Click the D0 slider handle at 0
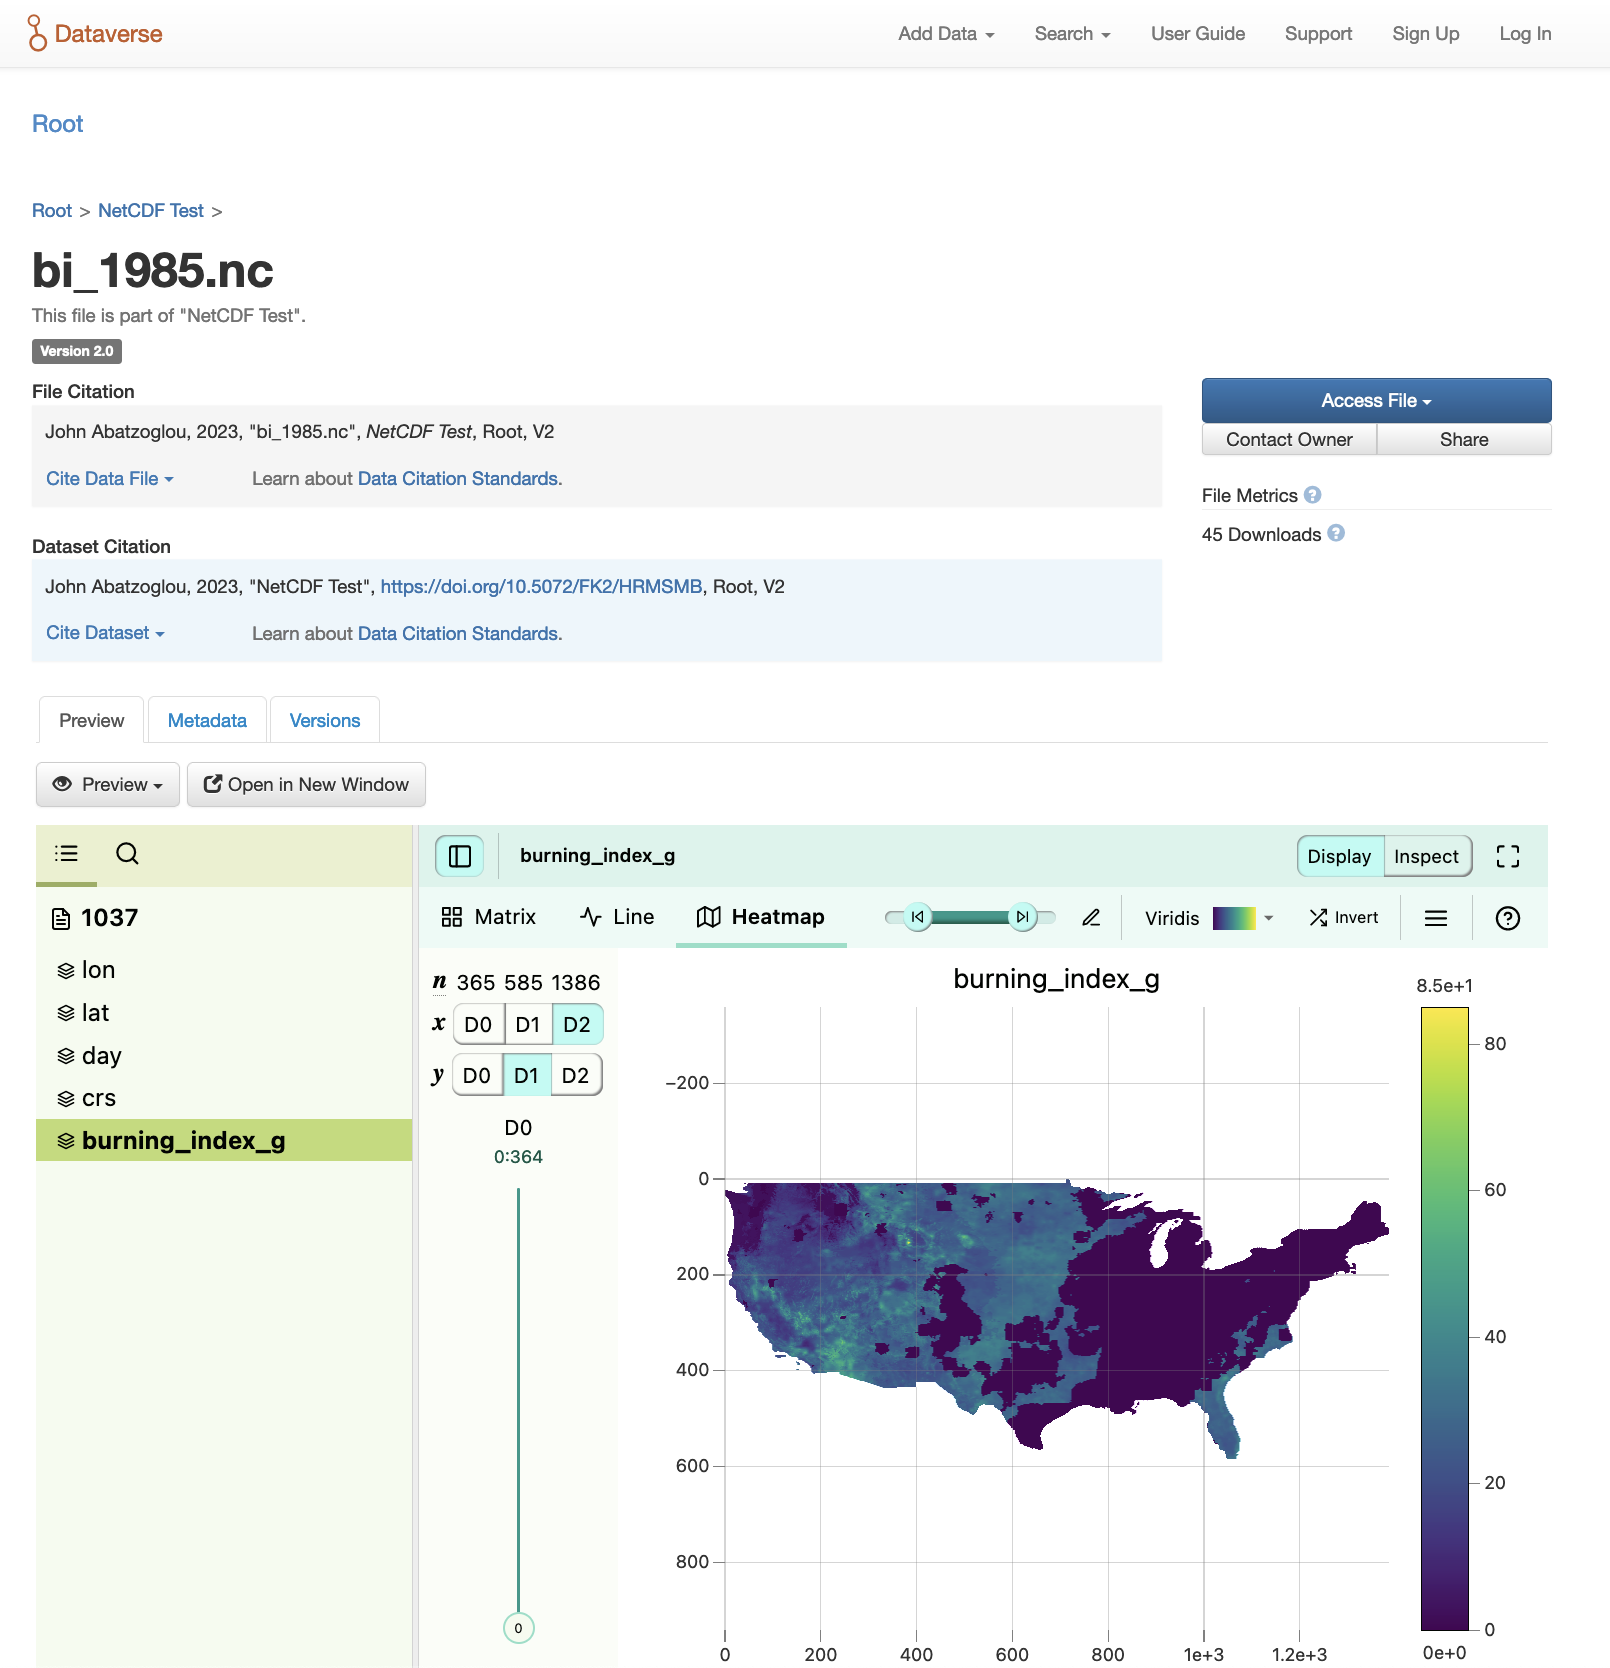This screenshot has width=1610, height=1668. click(518, 1628)
